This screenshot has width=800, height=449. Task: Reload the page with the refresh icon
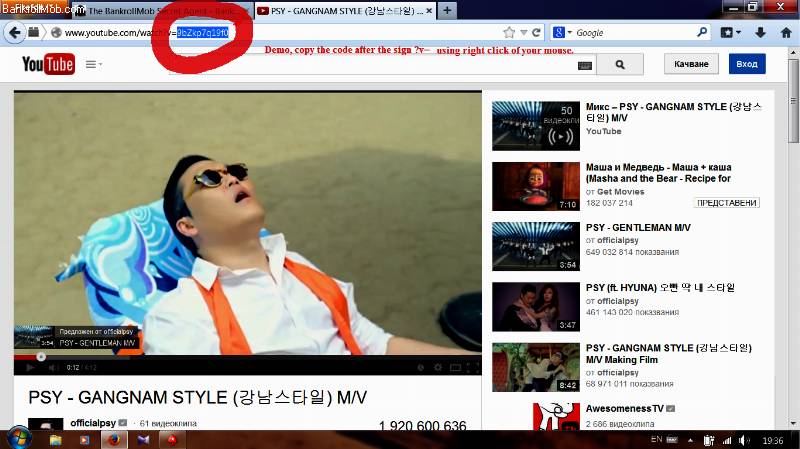[536, 33]
